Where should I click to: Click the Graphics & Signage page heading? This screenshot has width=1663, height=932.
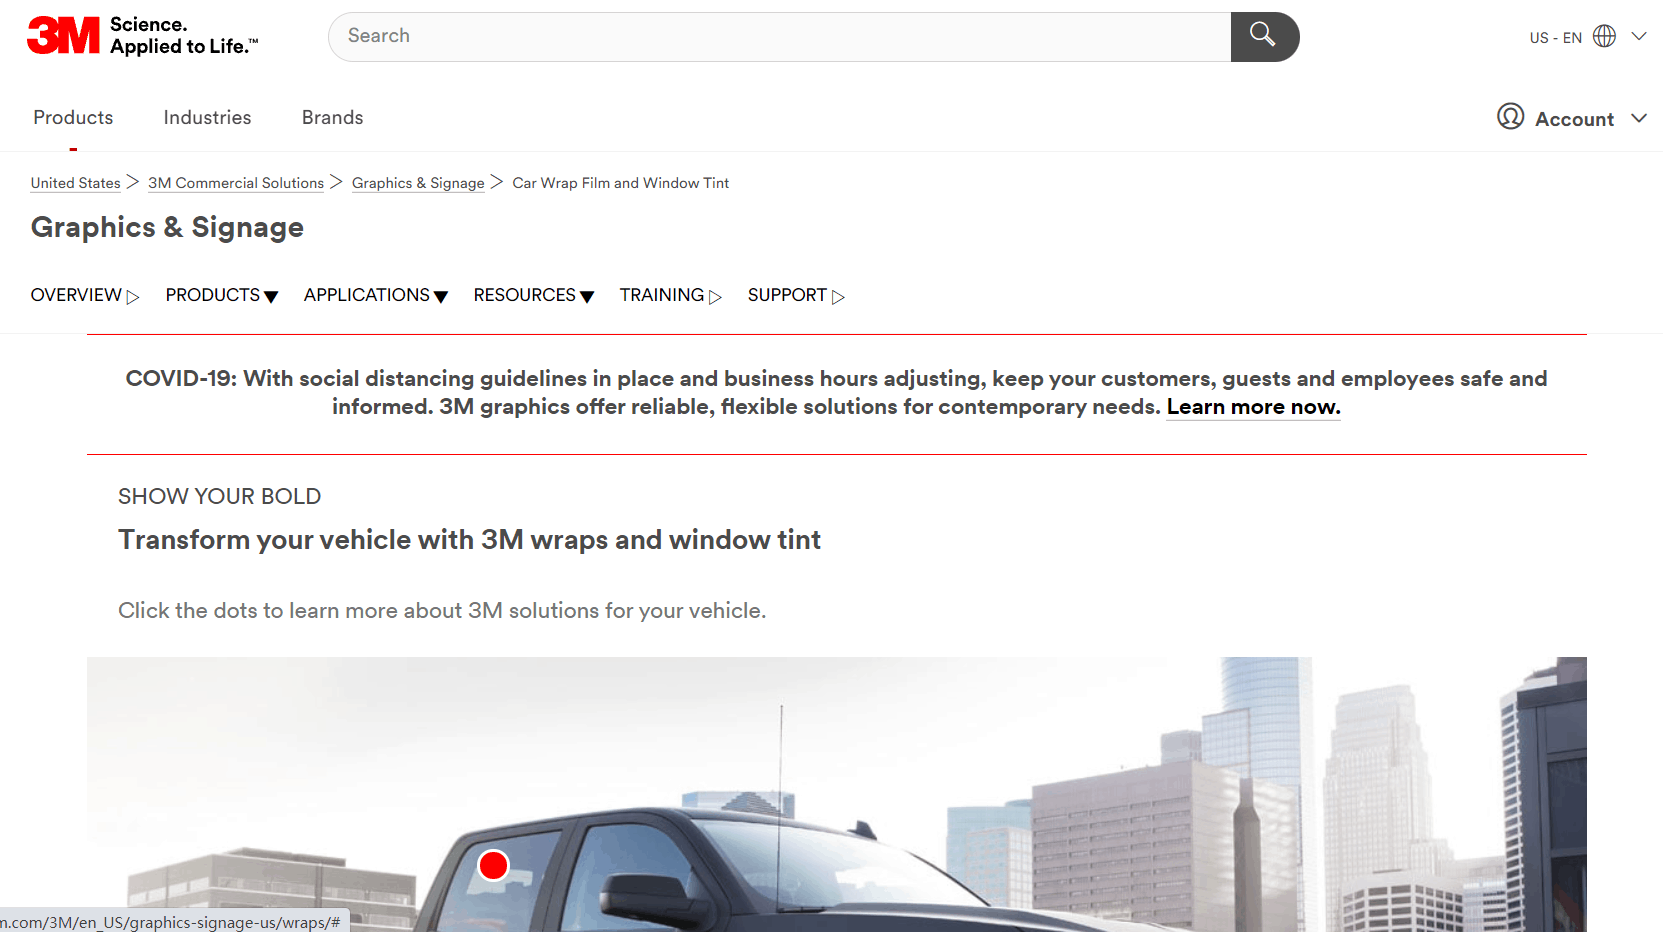click(x=167, y=228)
